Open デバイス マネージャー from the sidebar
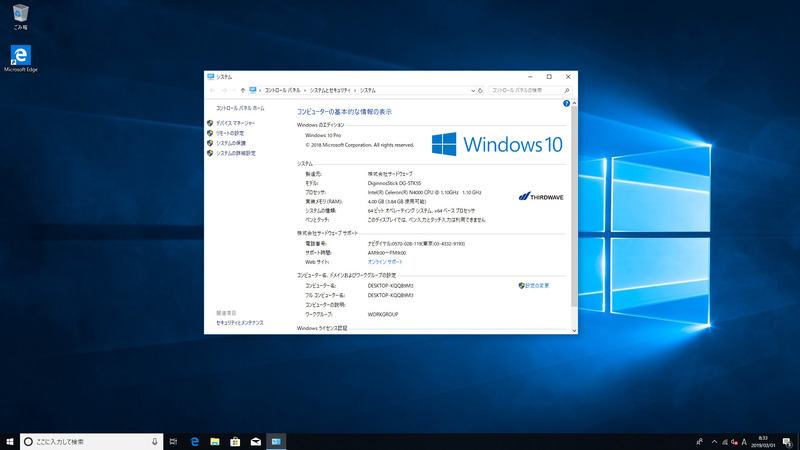Viewport: 800px width, 450px height. [235, 123]
